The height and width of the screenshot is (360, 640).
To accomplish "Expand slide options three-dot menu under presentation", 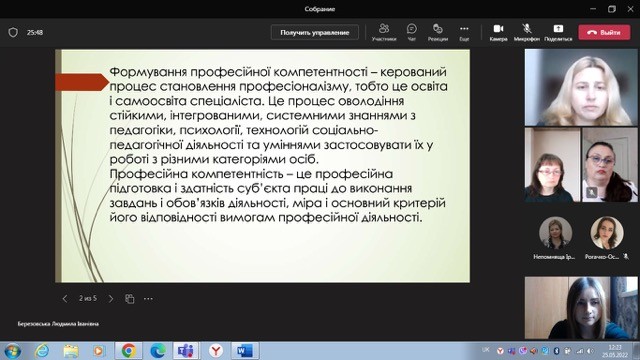I will [x=148, y=299].
